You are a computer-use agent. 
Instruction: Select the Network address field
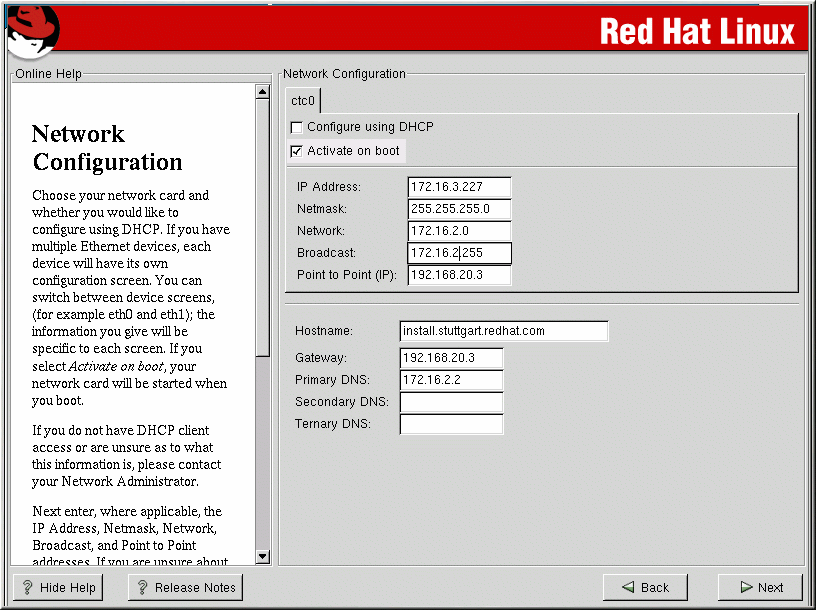click(x=459, y=231)
